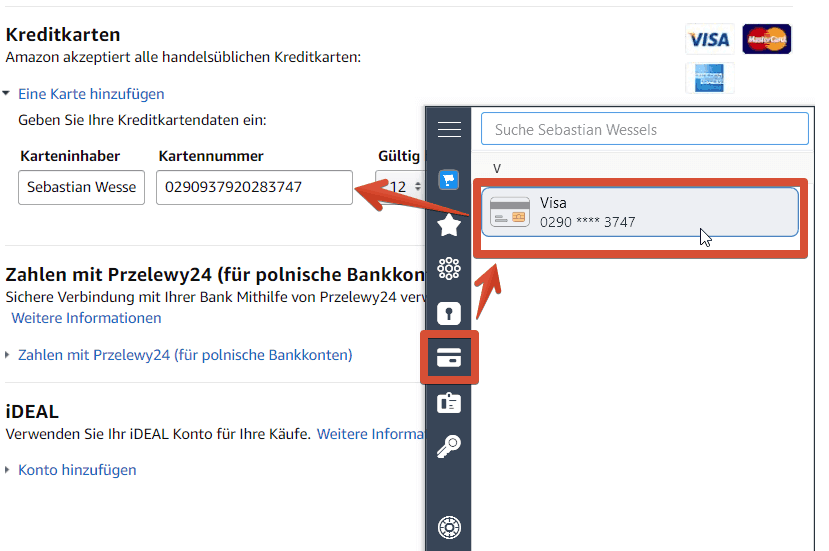829x551 pixels.
Task: Collapse the Eine Karte hinzufügen section arrow
Action: (x=6, y=94)
